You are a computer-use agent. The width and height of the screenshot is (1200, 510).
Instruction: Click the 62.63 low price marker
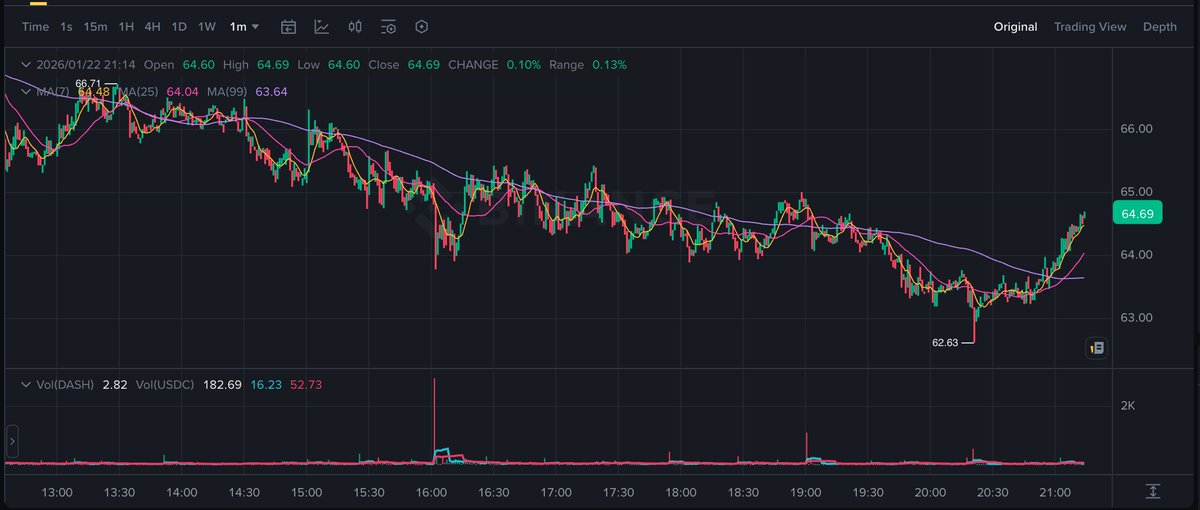tap(945, 342)
